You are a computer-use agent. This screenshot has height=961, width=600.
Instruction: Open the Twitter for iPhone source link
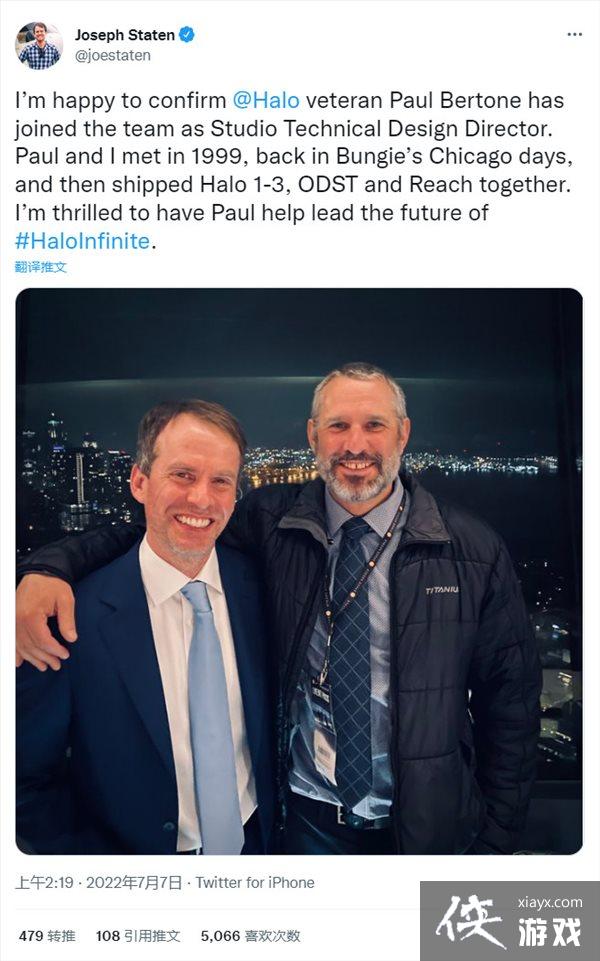click(255, 883)
